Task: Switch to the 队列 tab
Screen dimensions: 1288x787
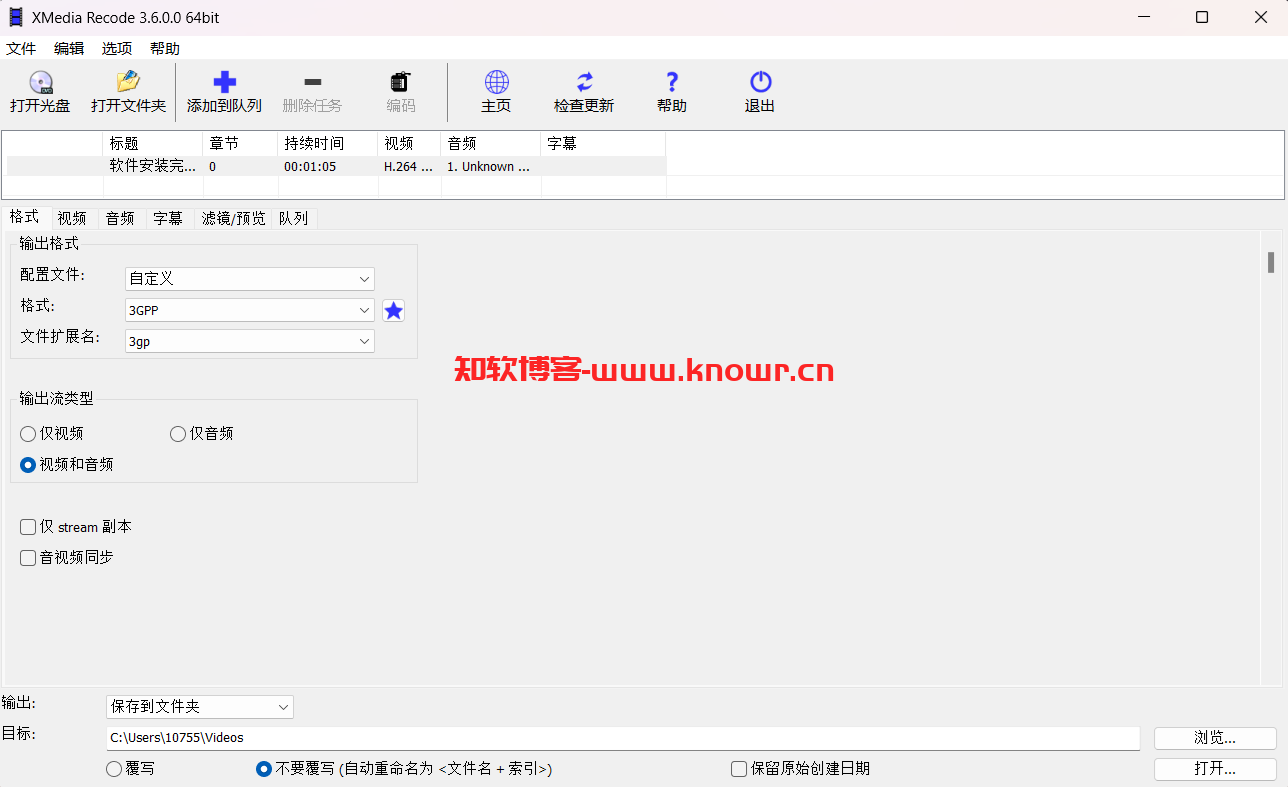Action: [293, 218]
